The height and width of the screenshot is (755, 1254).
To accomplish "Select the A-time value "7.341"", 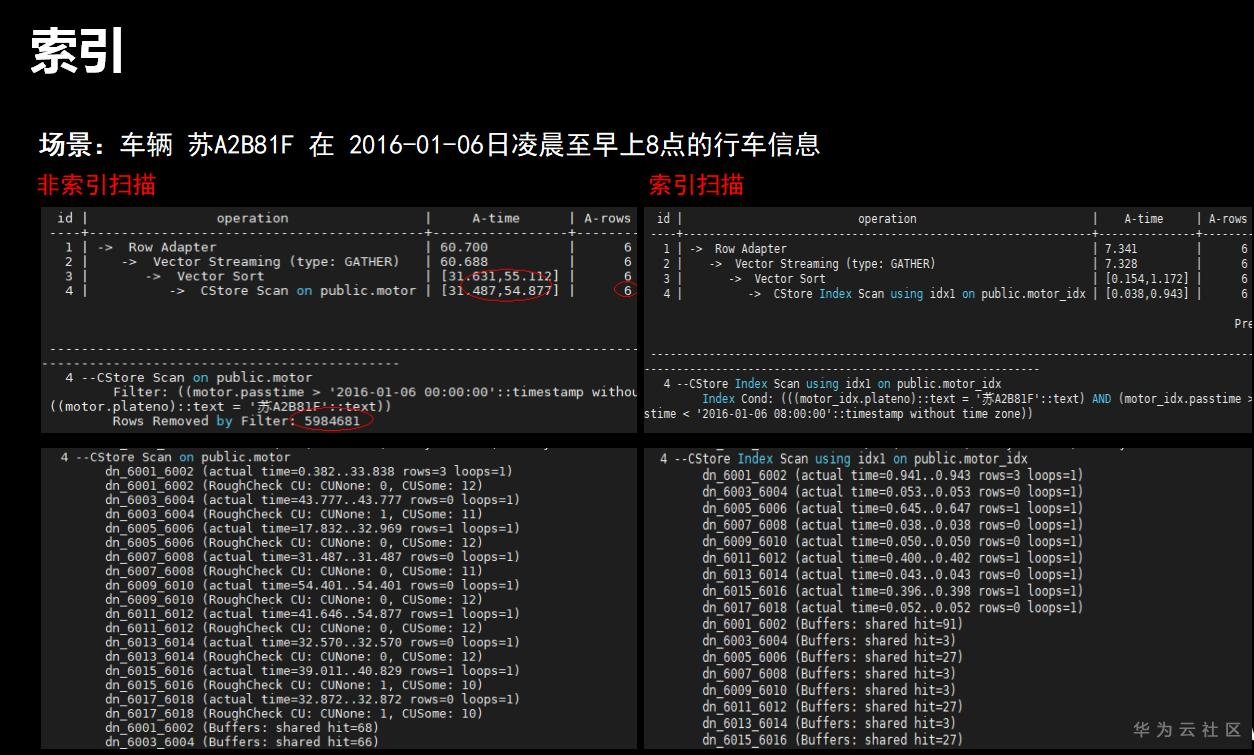I will (x=1121, y=249).
